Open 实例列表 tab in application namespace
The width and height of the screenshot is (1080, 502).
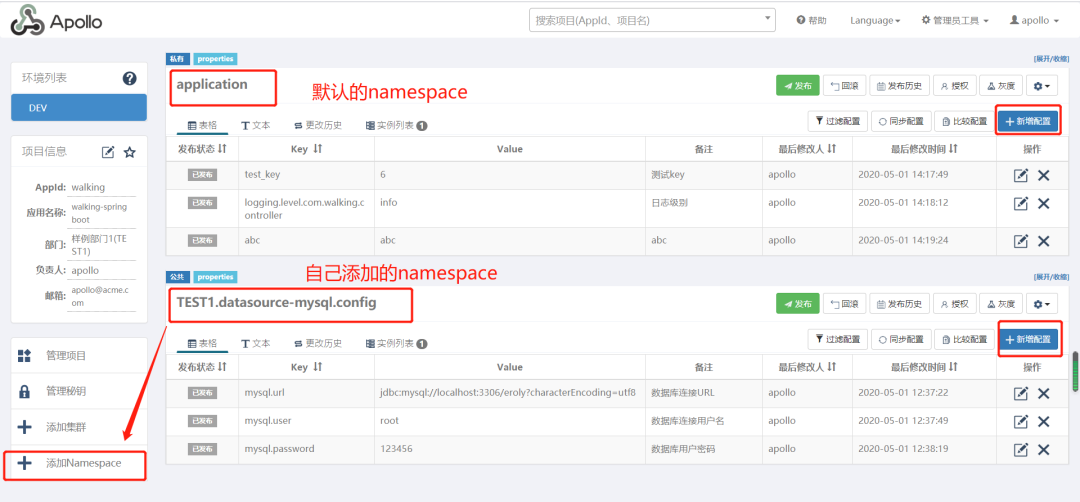[x=396, y=125]
